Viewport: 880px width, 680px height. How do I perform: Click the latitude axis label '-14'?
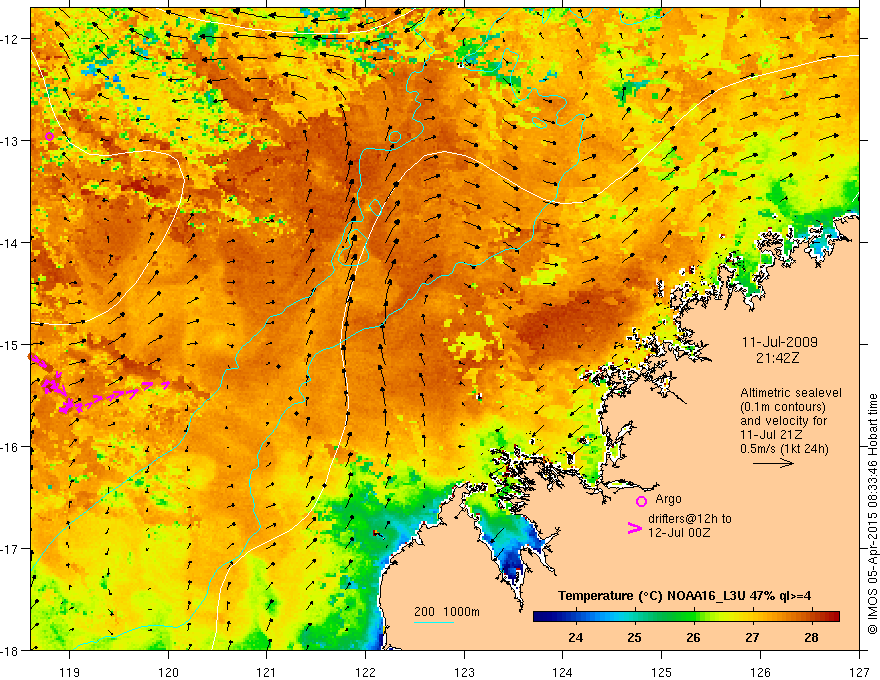pos(11,243)
